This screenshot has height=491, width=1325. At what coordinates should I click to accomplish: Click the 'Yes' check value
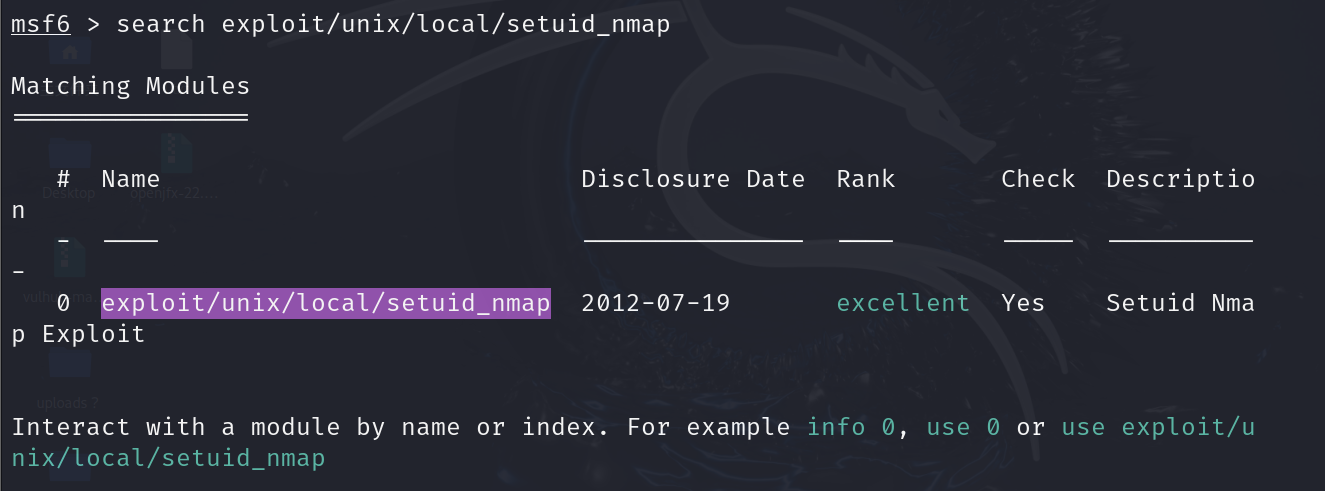(1023, 303)
